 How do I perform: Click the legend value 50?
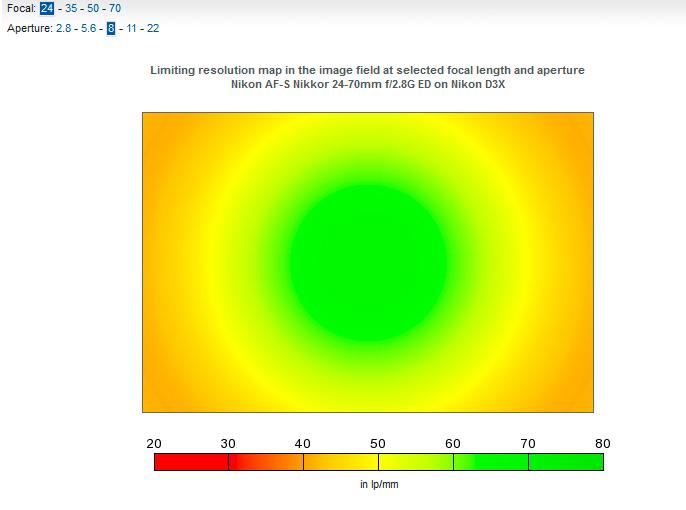[378, 444]
